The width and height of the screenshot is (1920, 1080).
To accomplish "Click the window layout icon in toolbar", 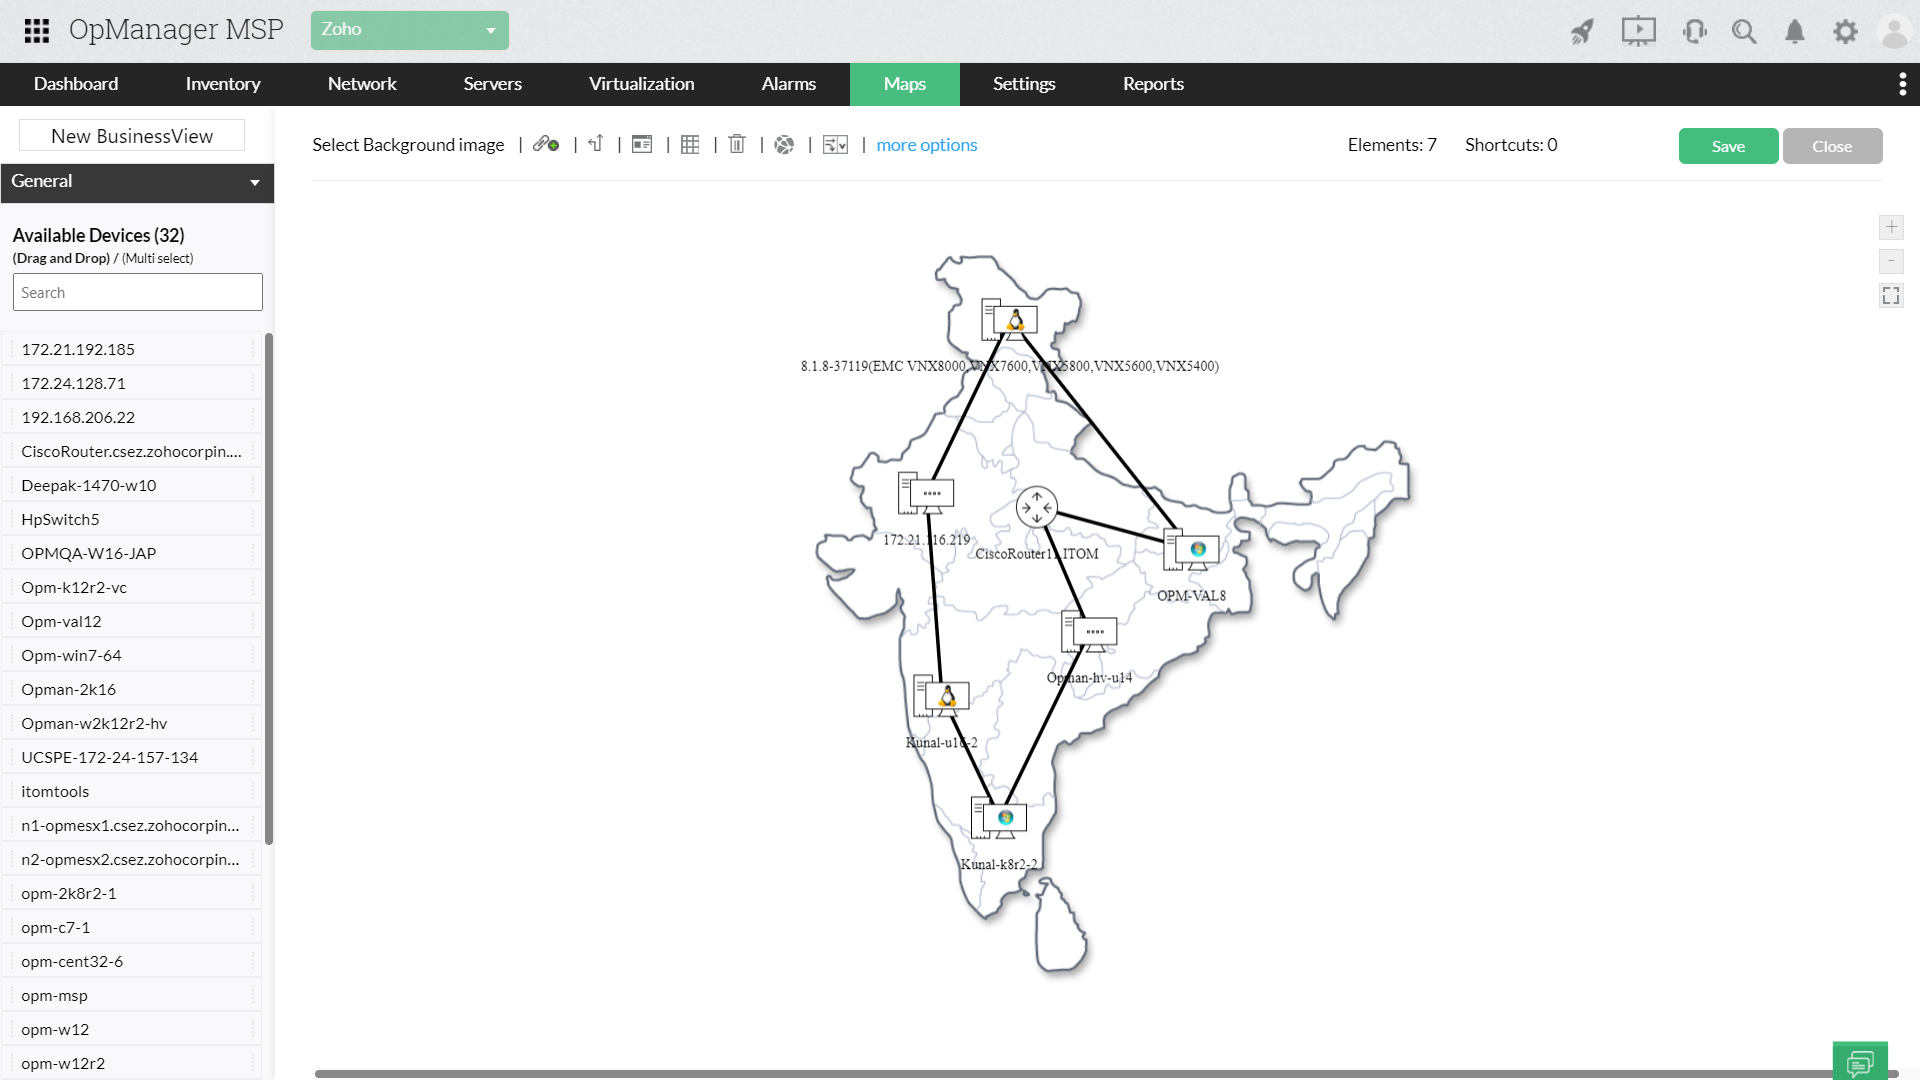I will 642,145.
